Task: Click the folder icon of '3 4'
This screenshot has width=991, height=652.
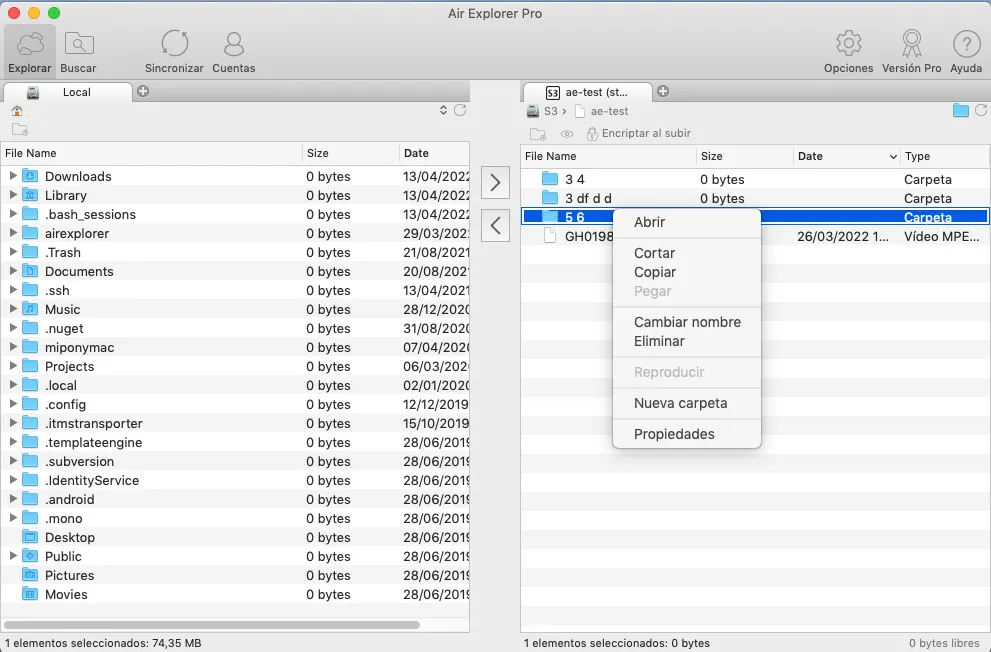Action: 550,179
